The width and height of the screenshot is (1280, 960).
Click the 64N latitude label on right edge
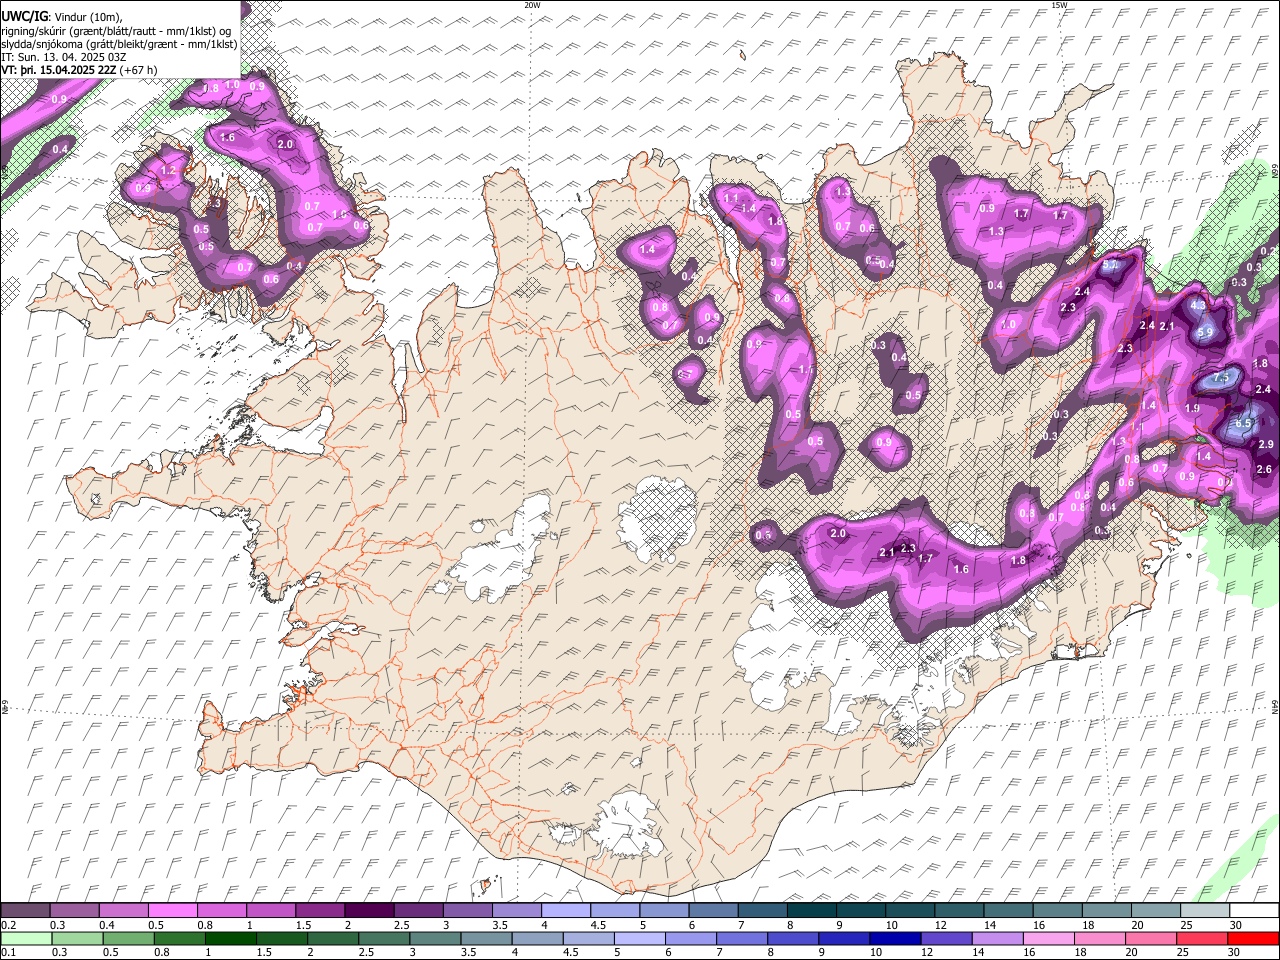[x=1275, y=706]
